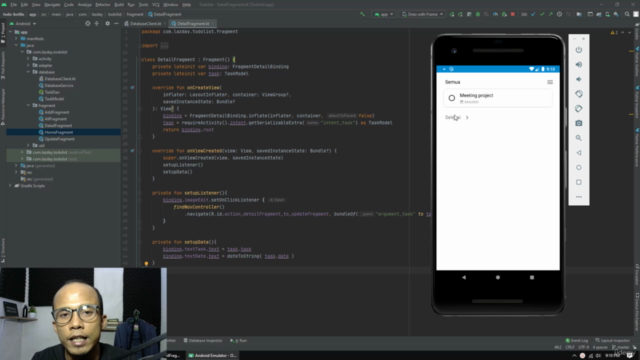Take an emulator screenshot with the camera icon
This screenshot has height=360, width=640.
(579, 123)
